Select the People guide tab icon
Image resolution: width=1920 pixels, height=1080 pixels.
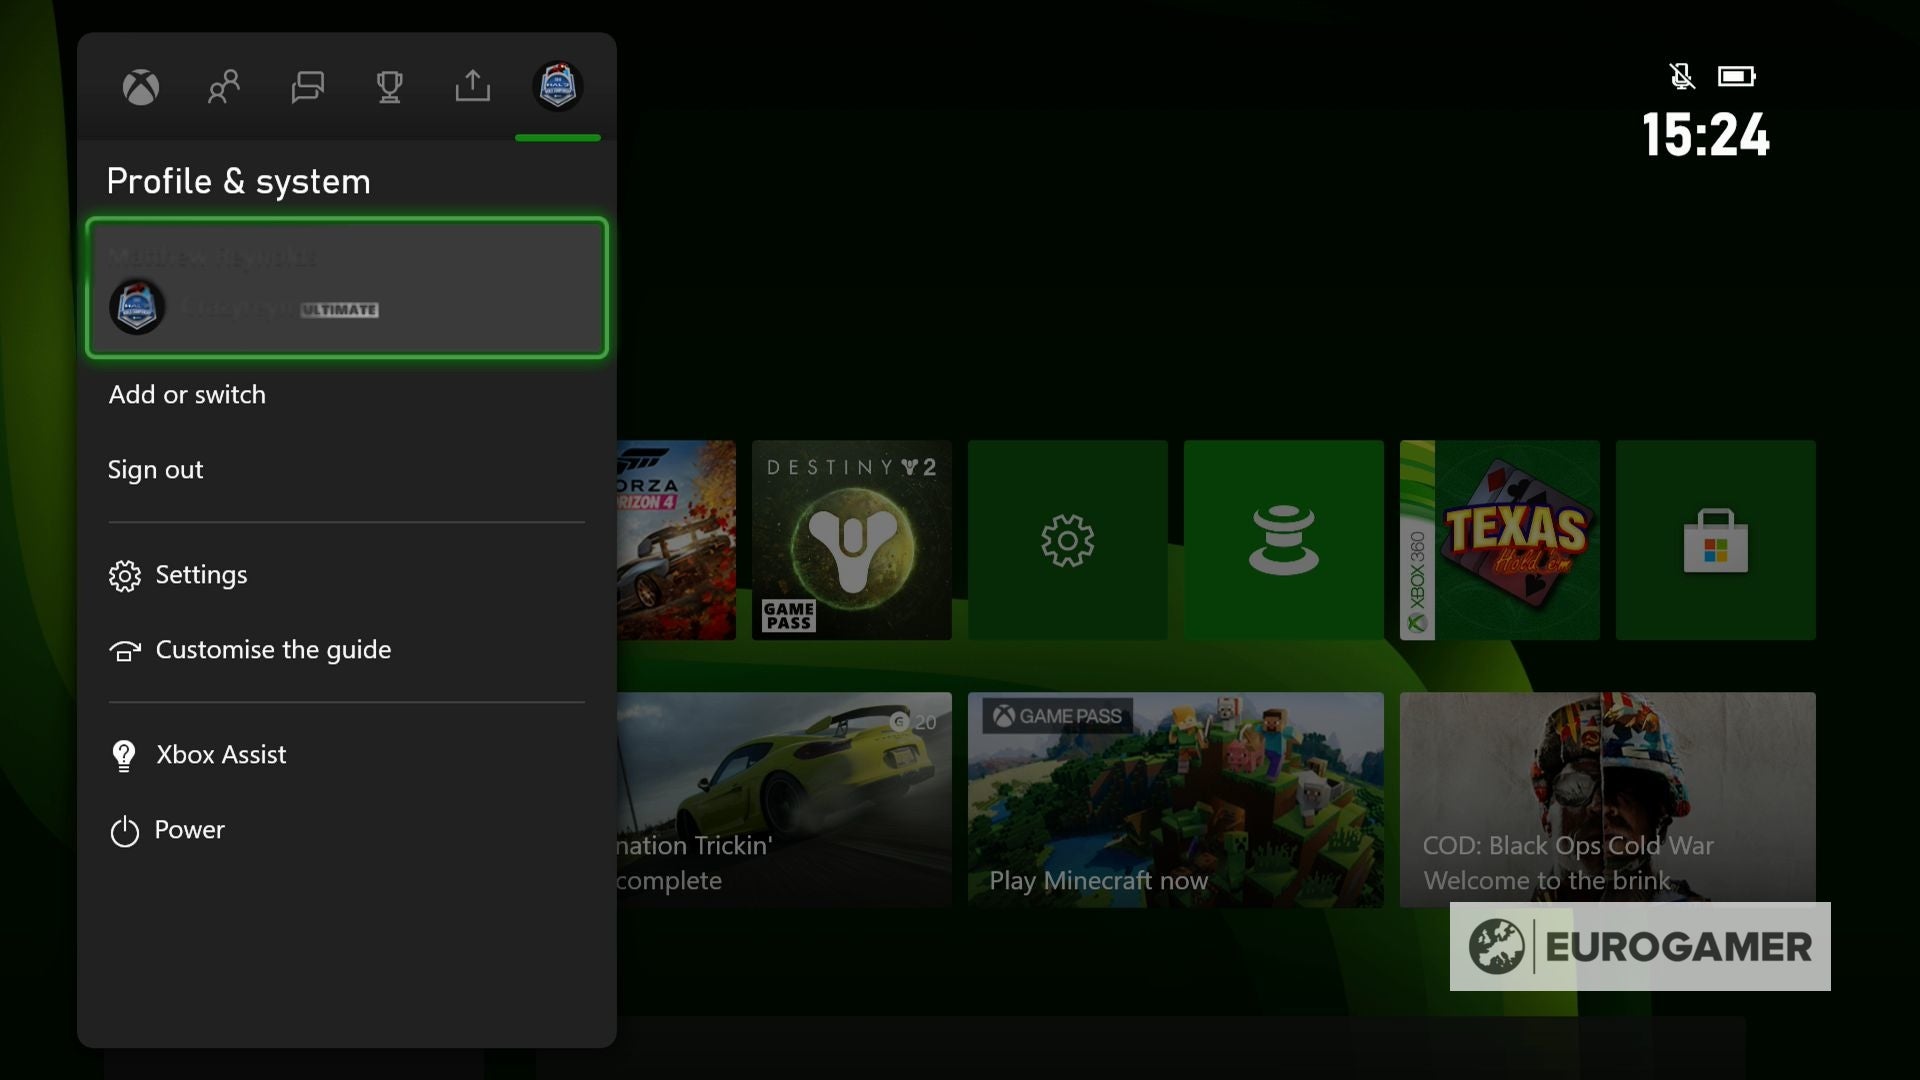click(x=224, y=87)
